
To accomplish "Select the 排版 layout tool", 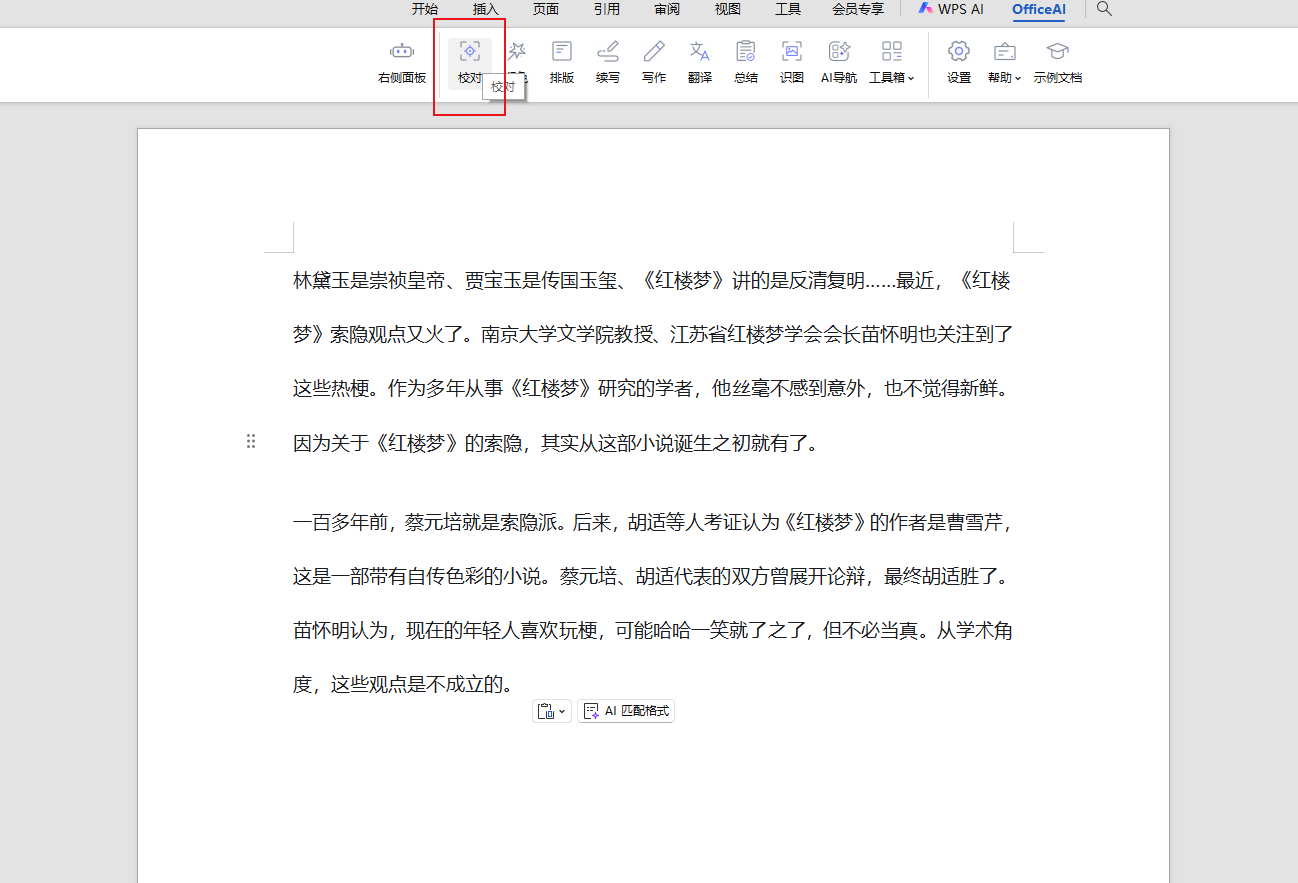I will coord(562,62).
